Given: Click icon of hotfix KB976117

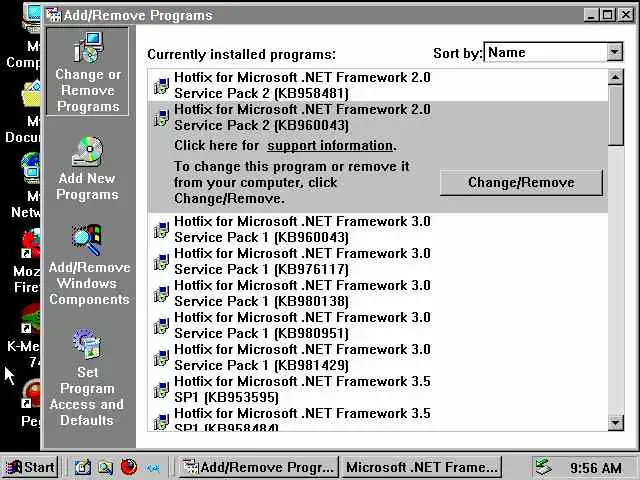Looking at the screenshot, I should pos(161,262).
